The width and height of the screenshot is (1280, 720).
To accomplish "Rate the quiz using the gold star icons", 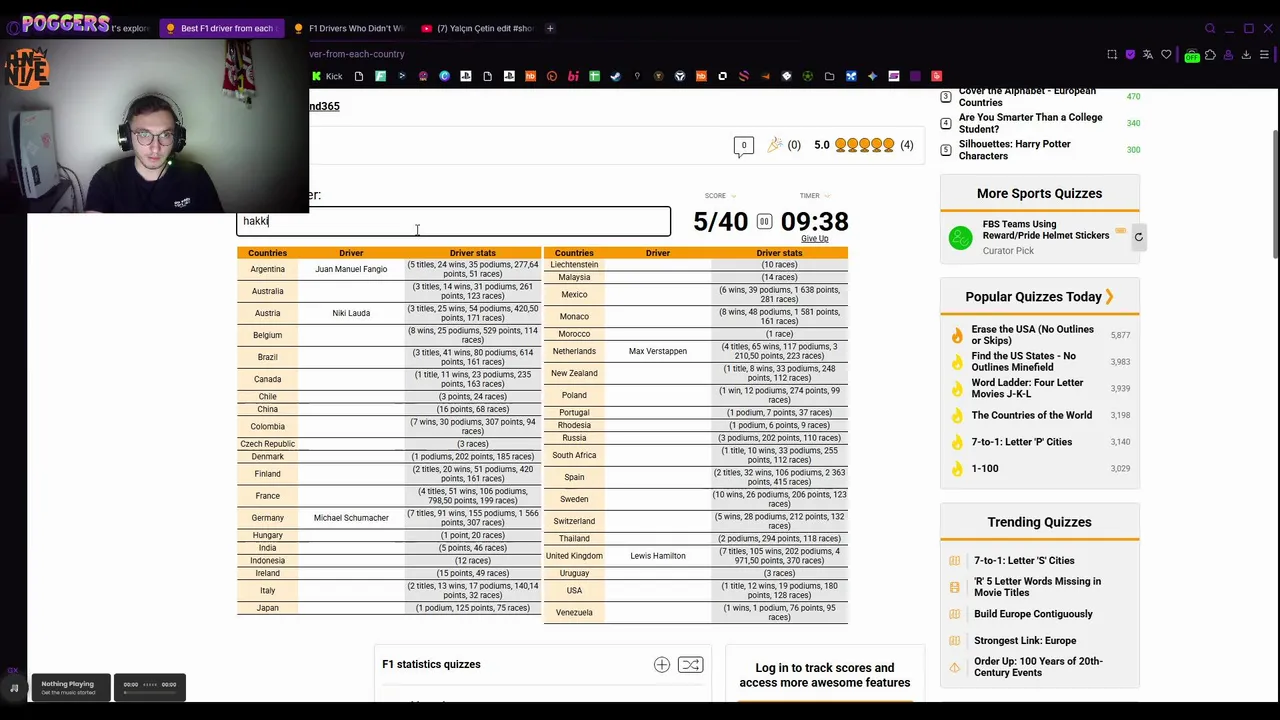I will (864, 145).
